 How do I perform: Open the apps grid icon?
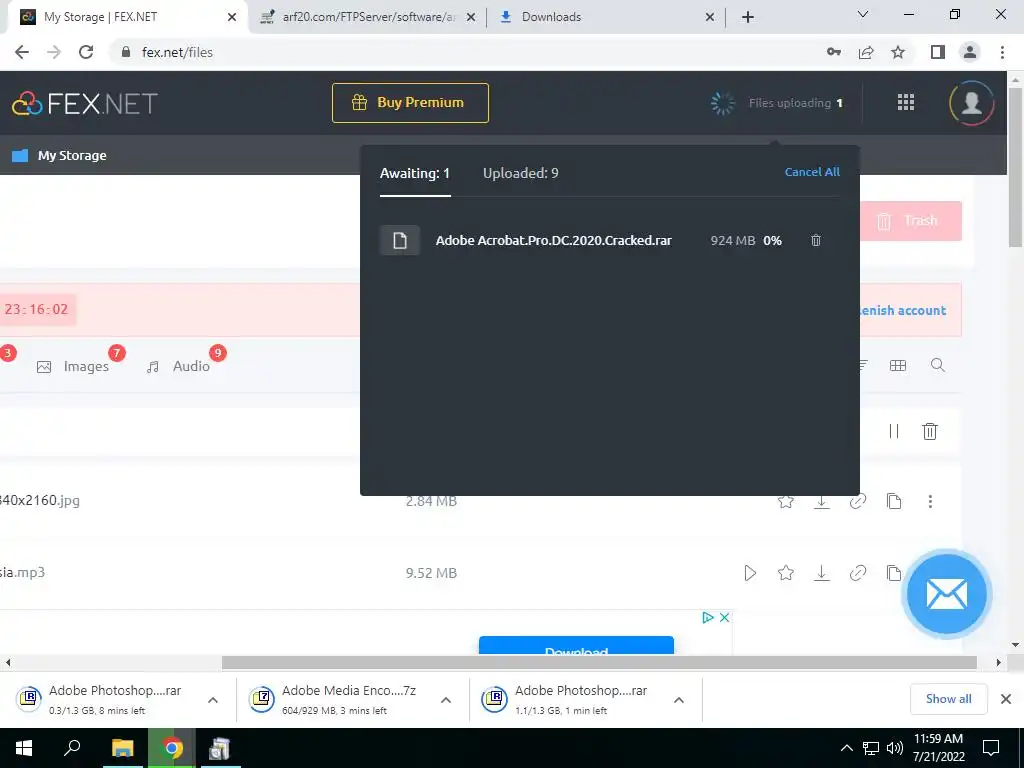pyautogui.click(x=906, y=103)
